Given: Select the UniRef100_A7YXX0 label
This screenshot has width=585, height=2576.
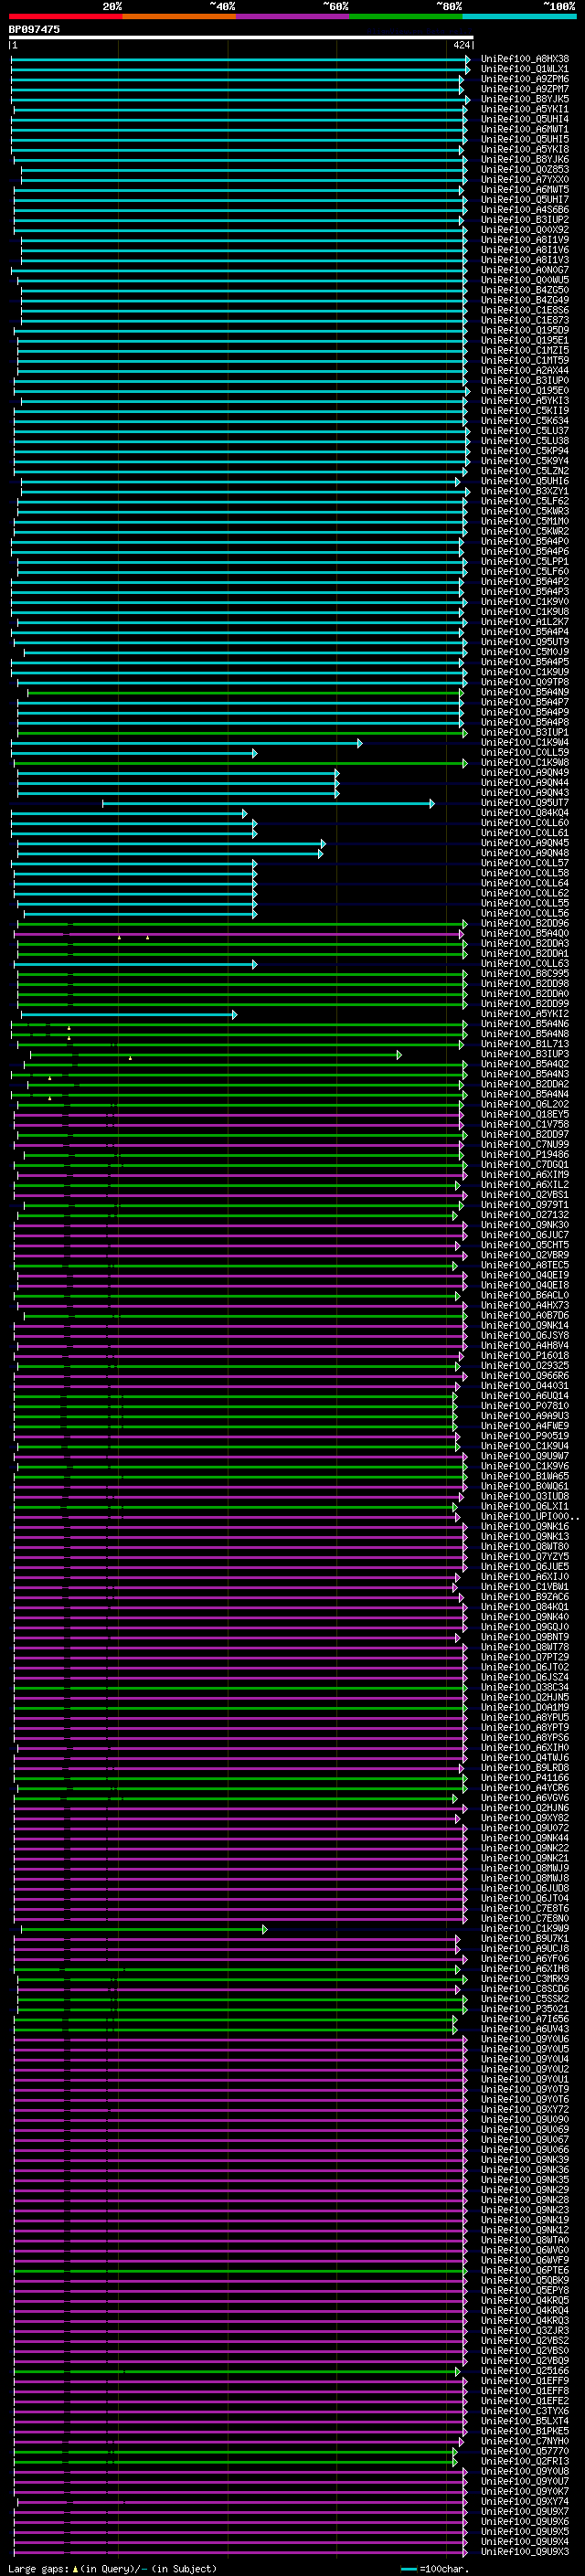Looking at the screenshot, I should click(525, 180).
